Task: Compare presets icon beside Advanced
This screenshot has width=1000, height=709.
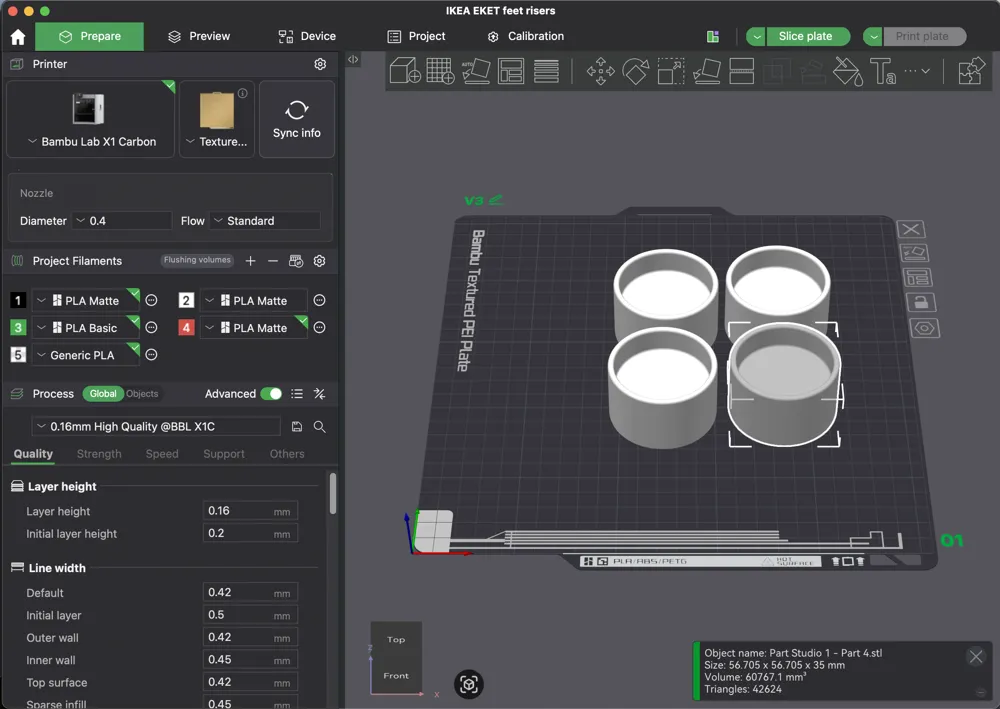Action: (320, 394)
